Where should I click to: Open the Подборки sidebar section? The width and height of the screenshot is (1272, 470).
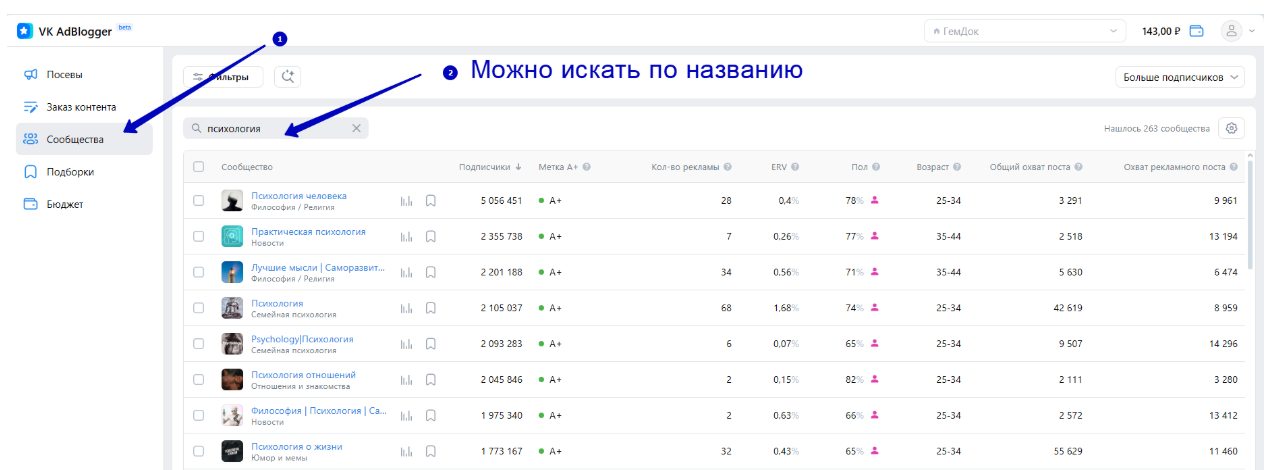coord(70,172)
